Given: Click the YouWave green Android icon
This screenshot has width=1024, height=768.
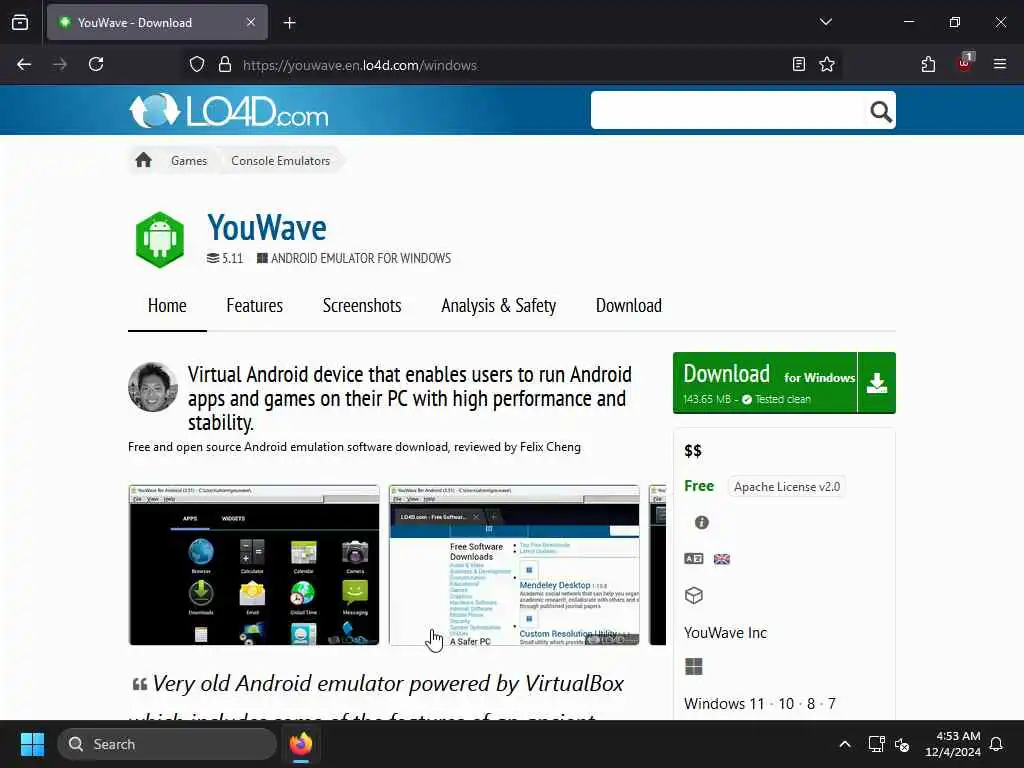Looking at the screenshot, I should [x=160, y=240].
